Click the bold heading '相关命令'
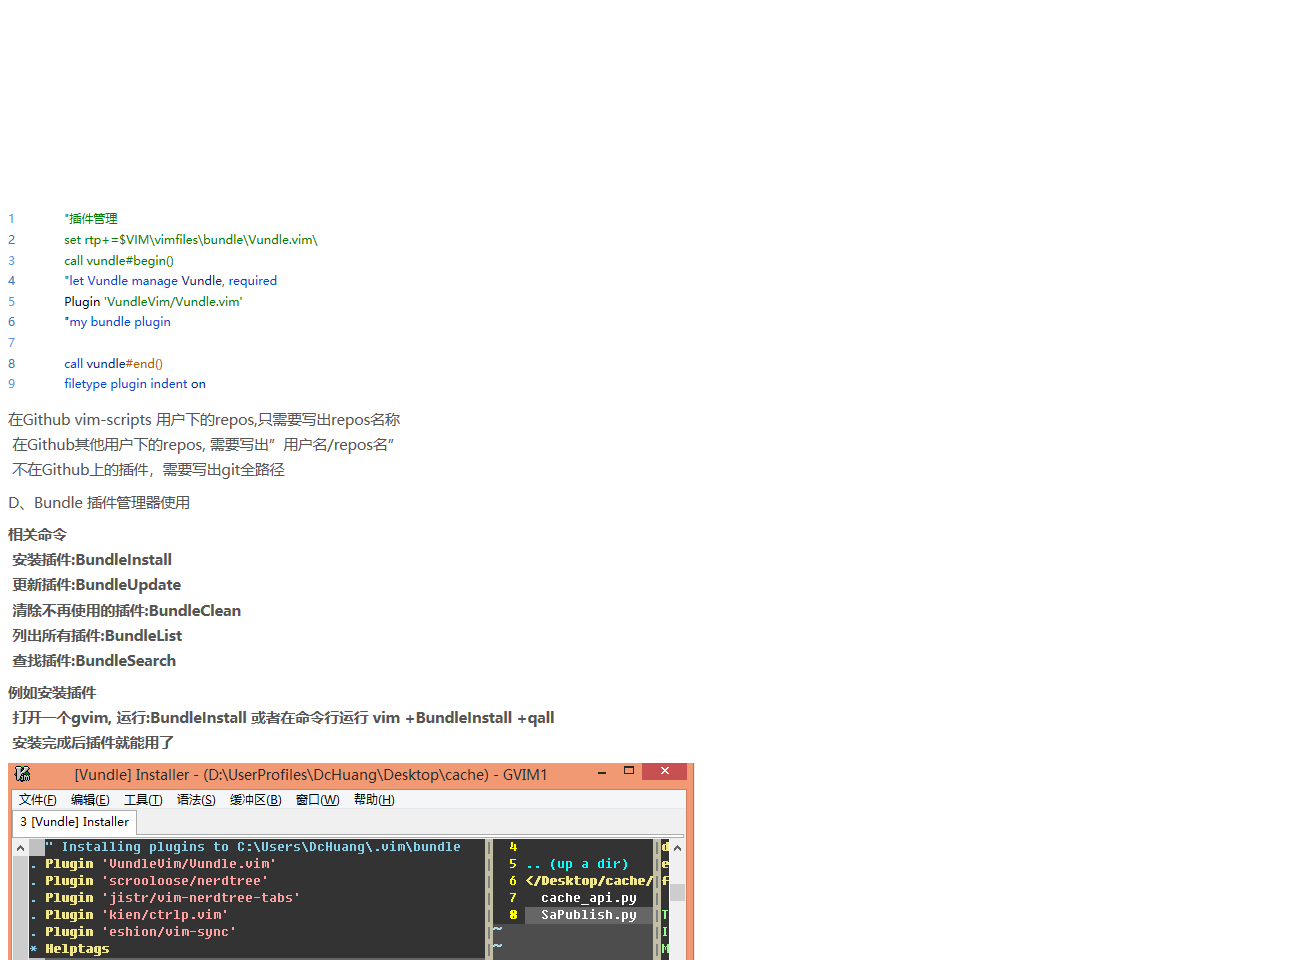This screenshot has width=1308, height=960. [x=37, y=535]
